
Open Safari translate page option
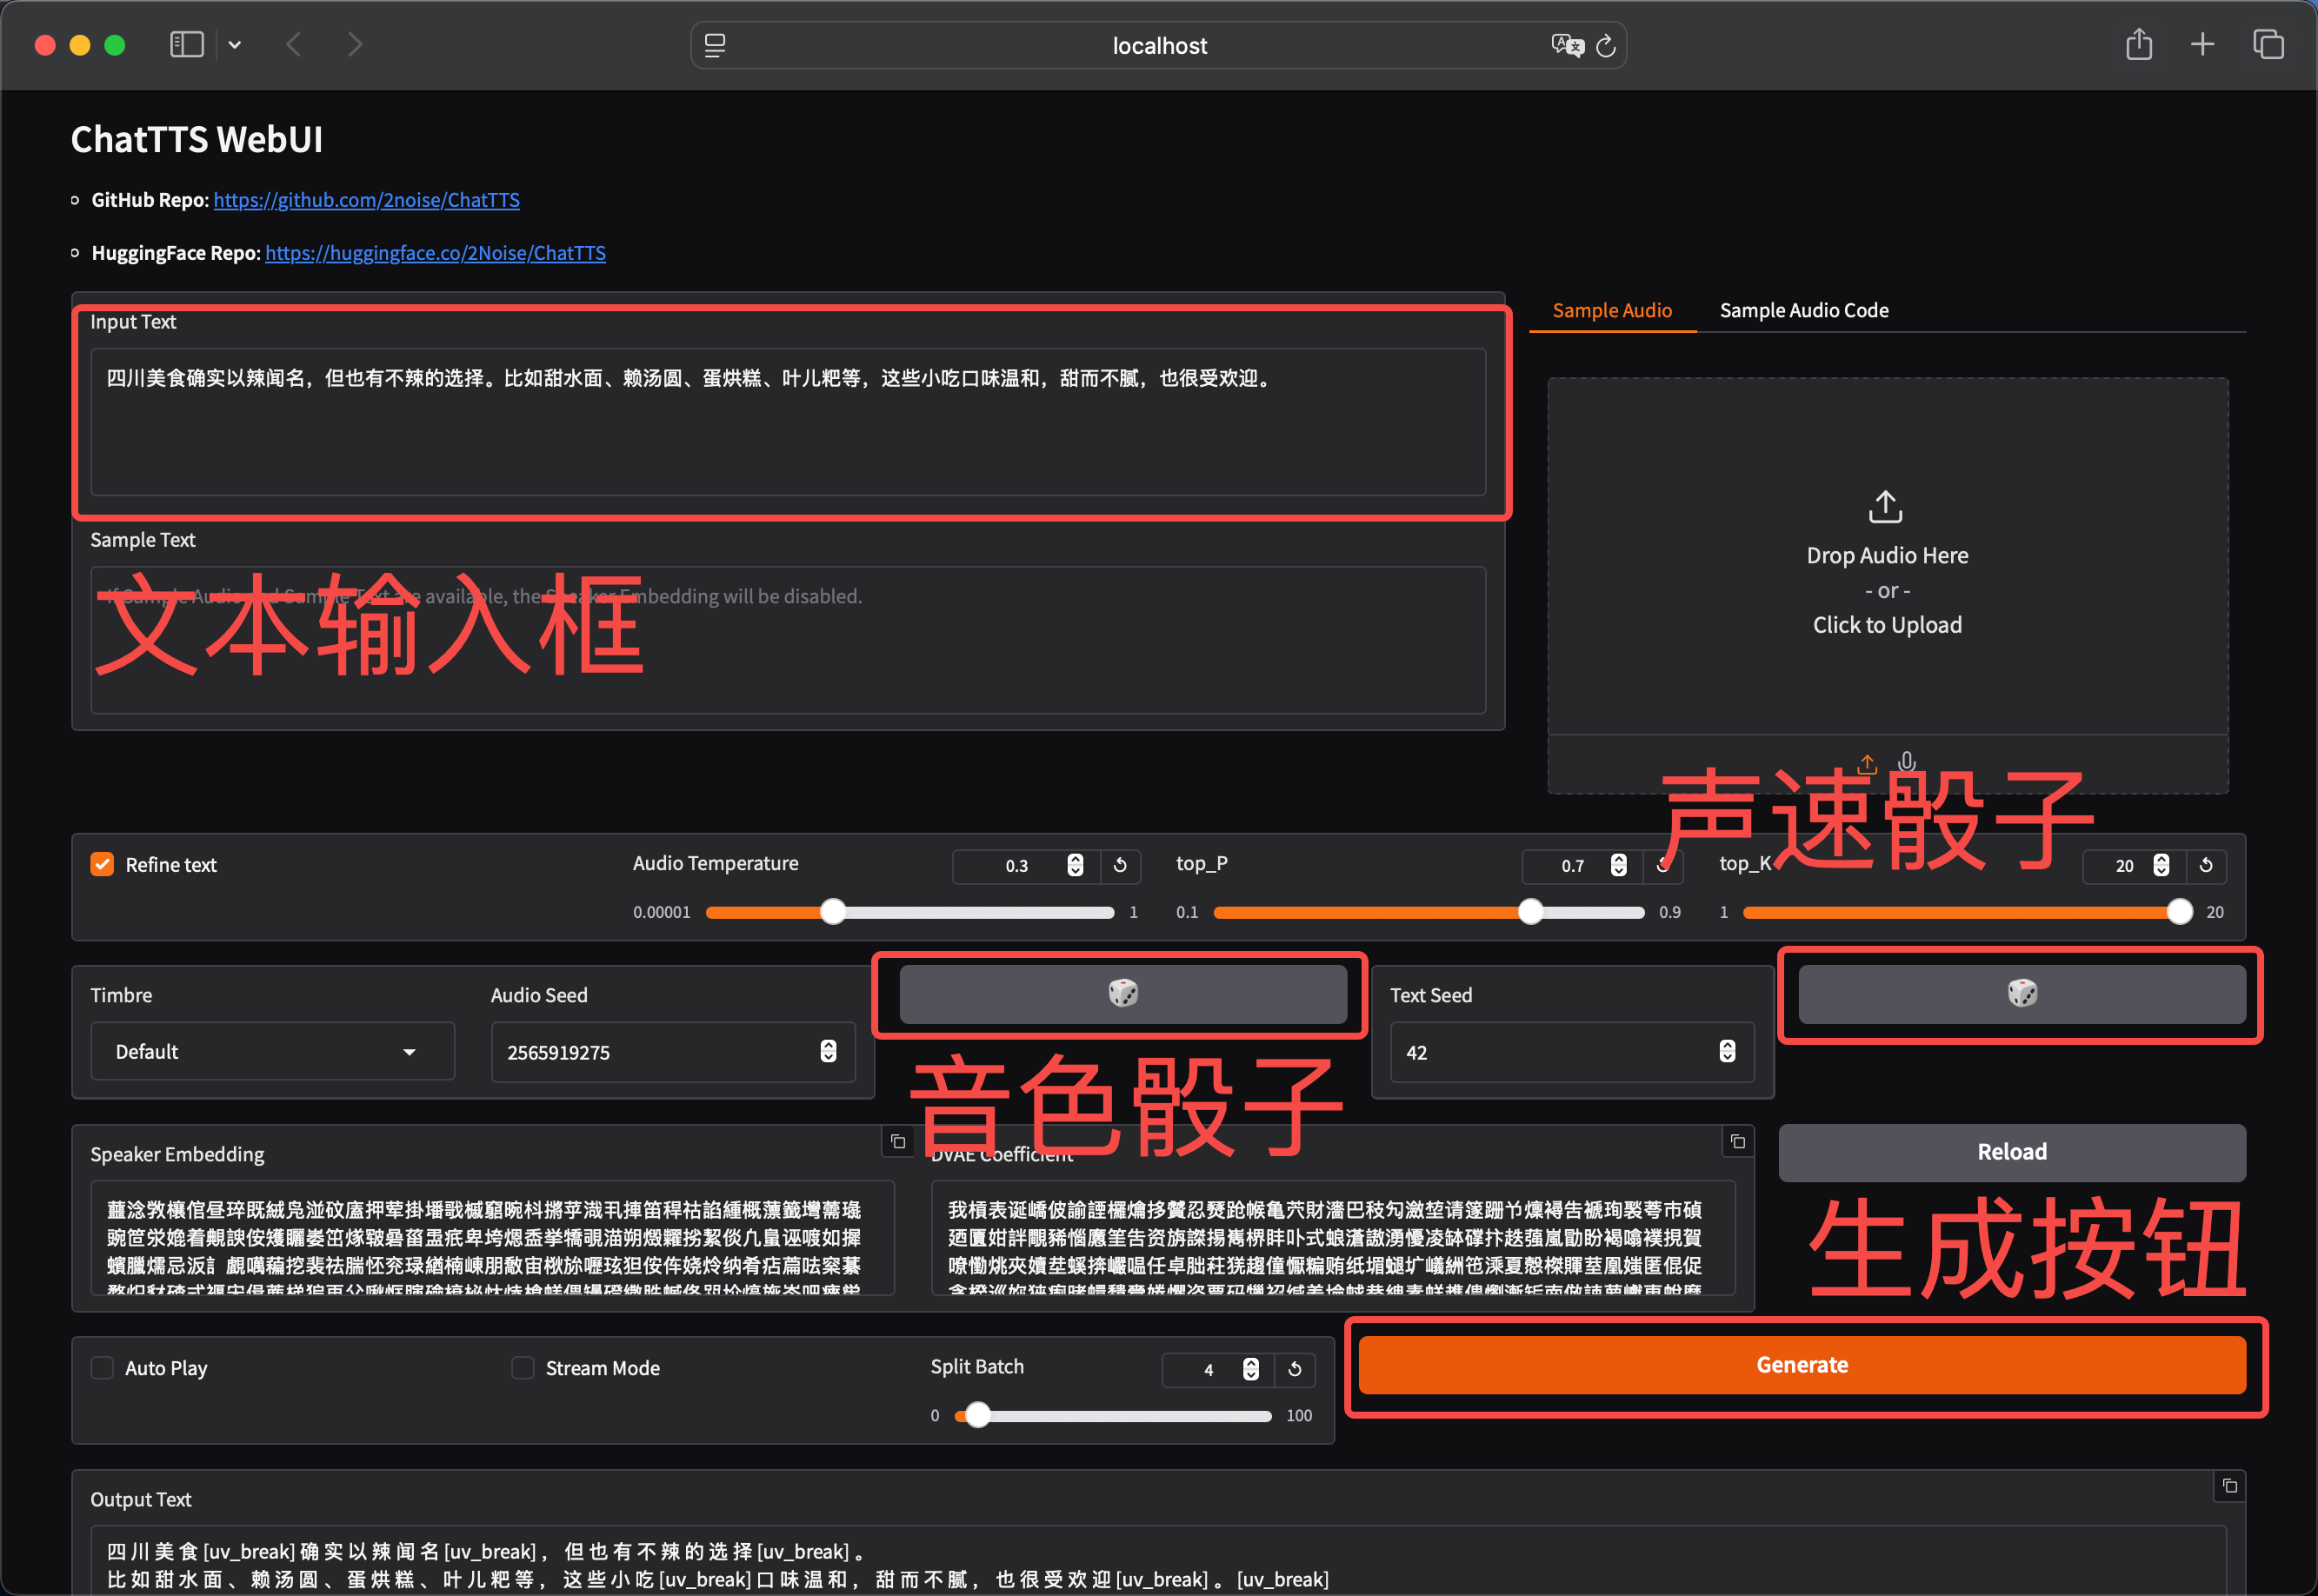tap(1567, 46)
